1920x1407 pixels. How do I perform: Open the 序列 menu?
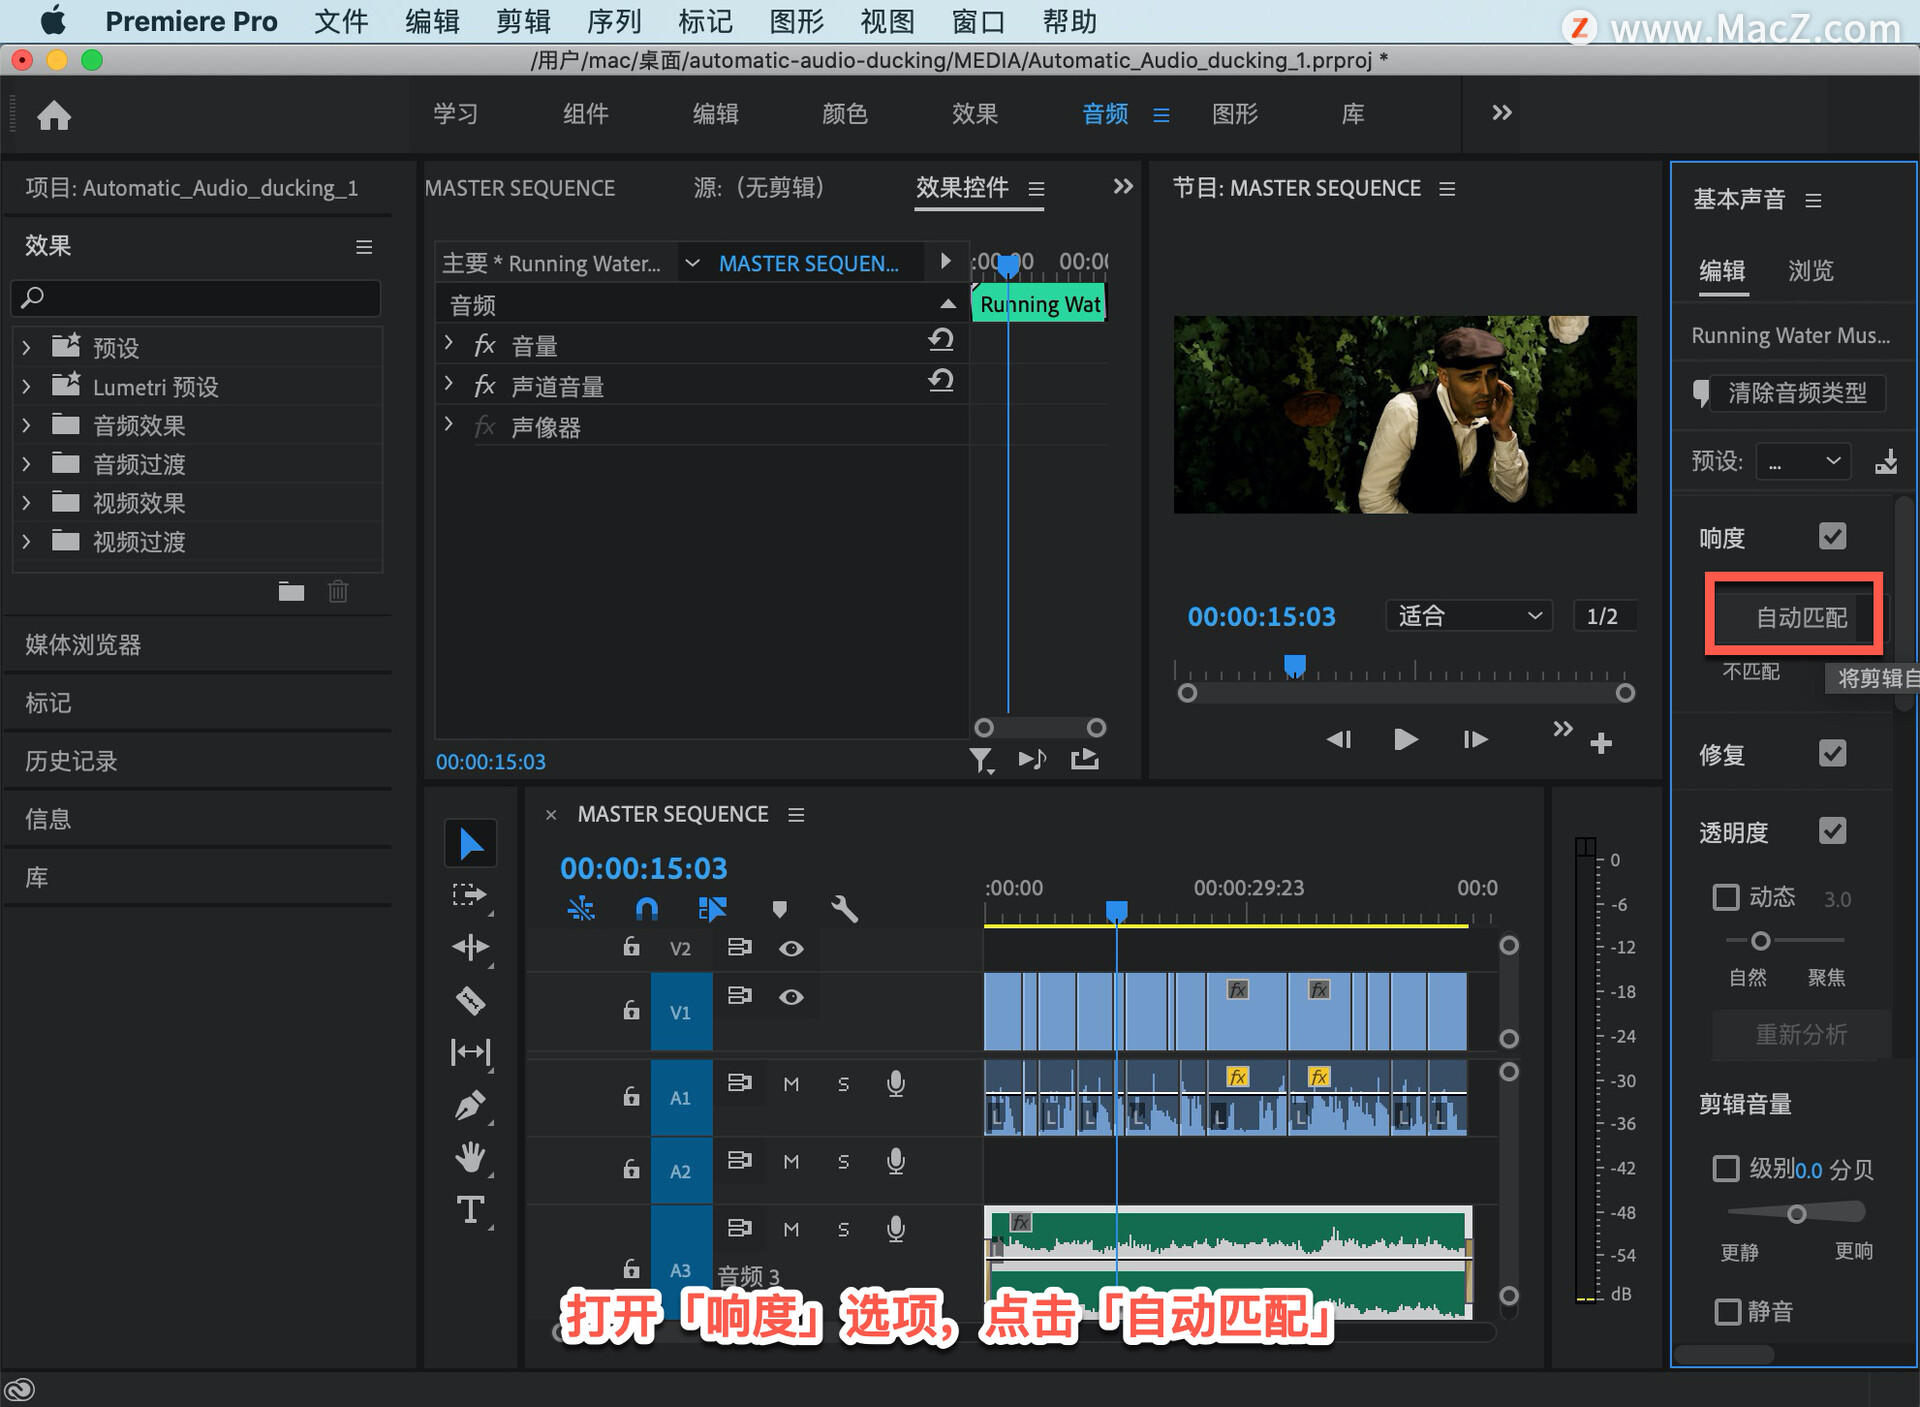[x=613, y=21]
